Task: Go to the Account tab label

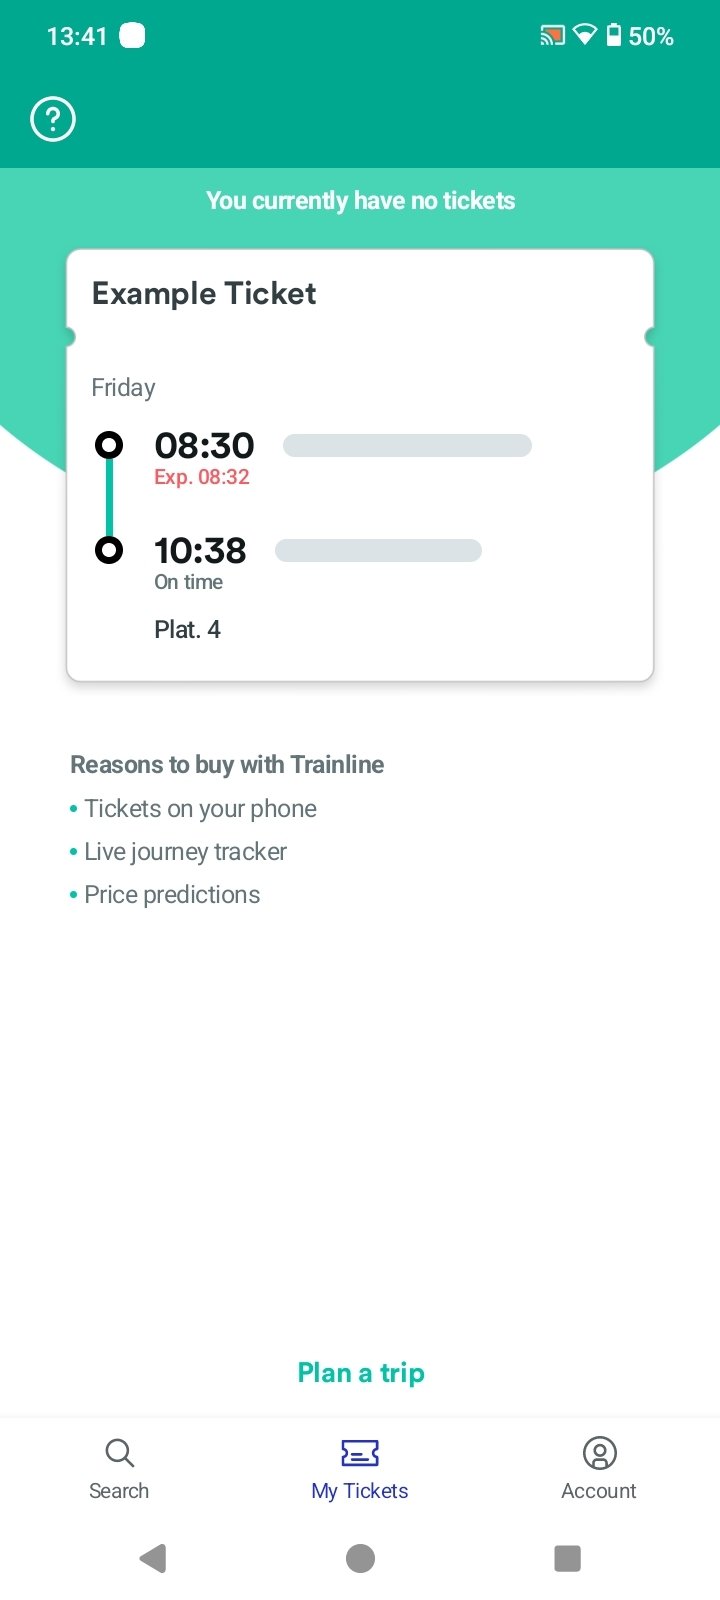Action: click(x=599, y=1491)
